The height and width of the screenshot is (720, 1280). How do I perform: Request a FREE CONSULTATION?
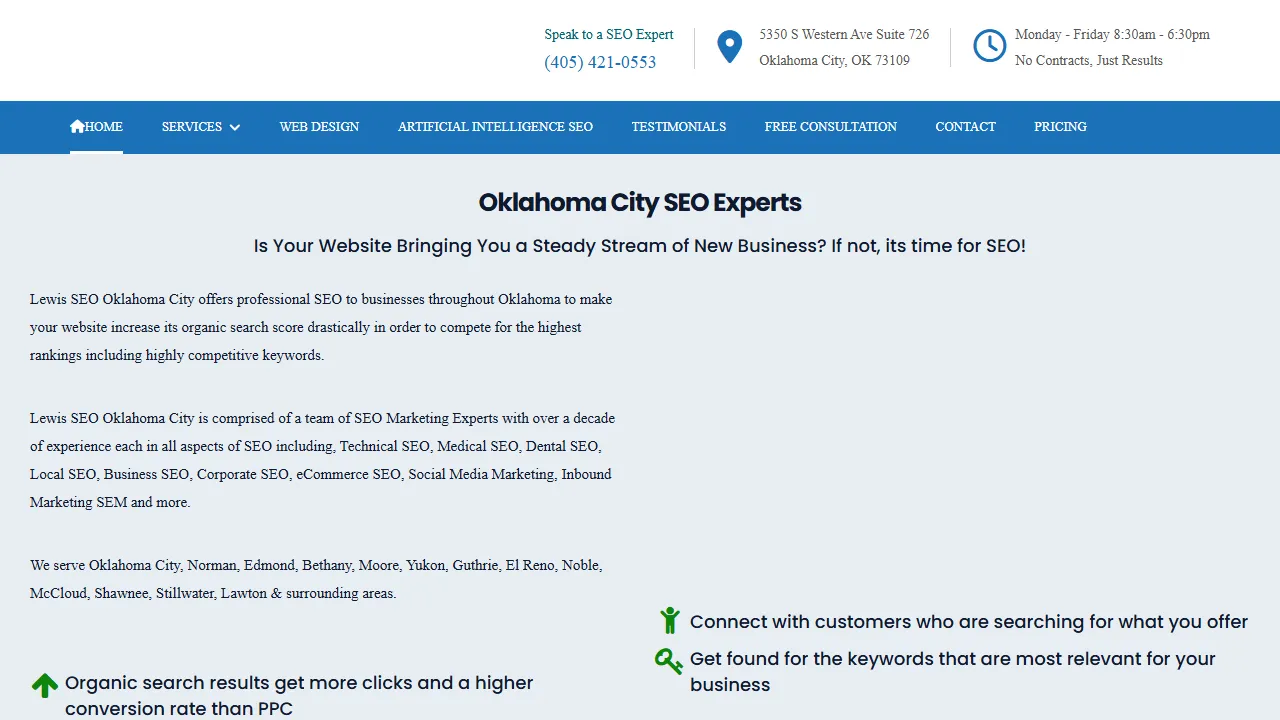830,127
